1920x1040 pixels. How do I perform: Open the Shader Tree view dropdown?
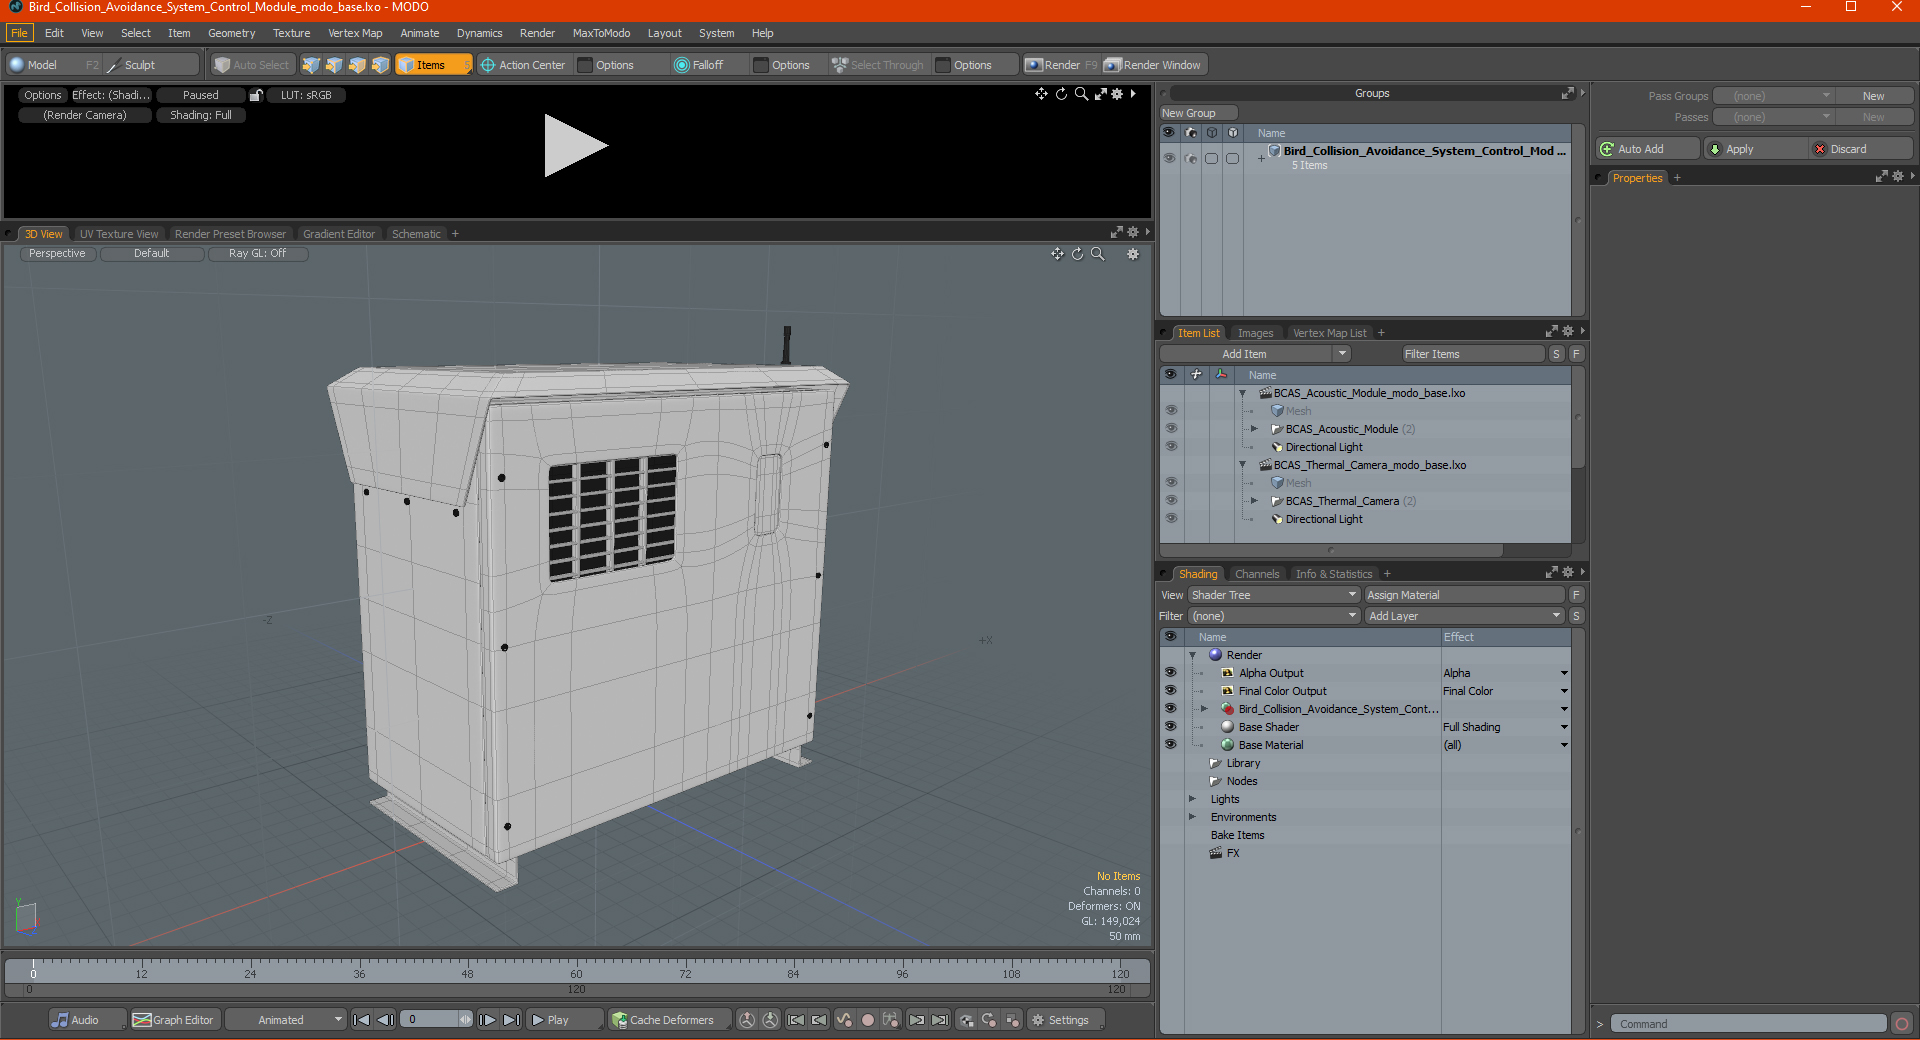tap(1273, 595)
